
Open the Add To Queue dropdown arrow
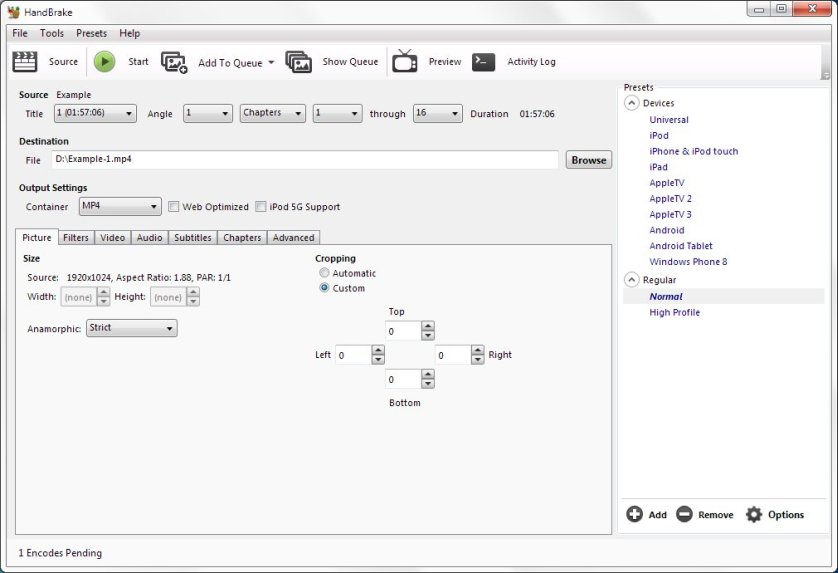271,63
